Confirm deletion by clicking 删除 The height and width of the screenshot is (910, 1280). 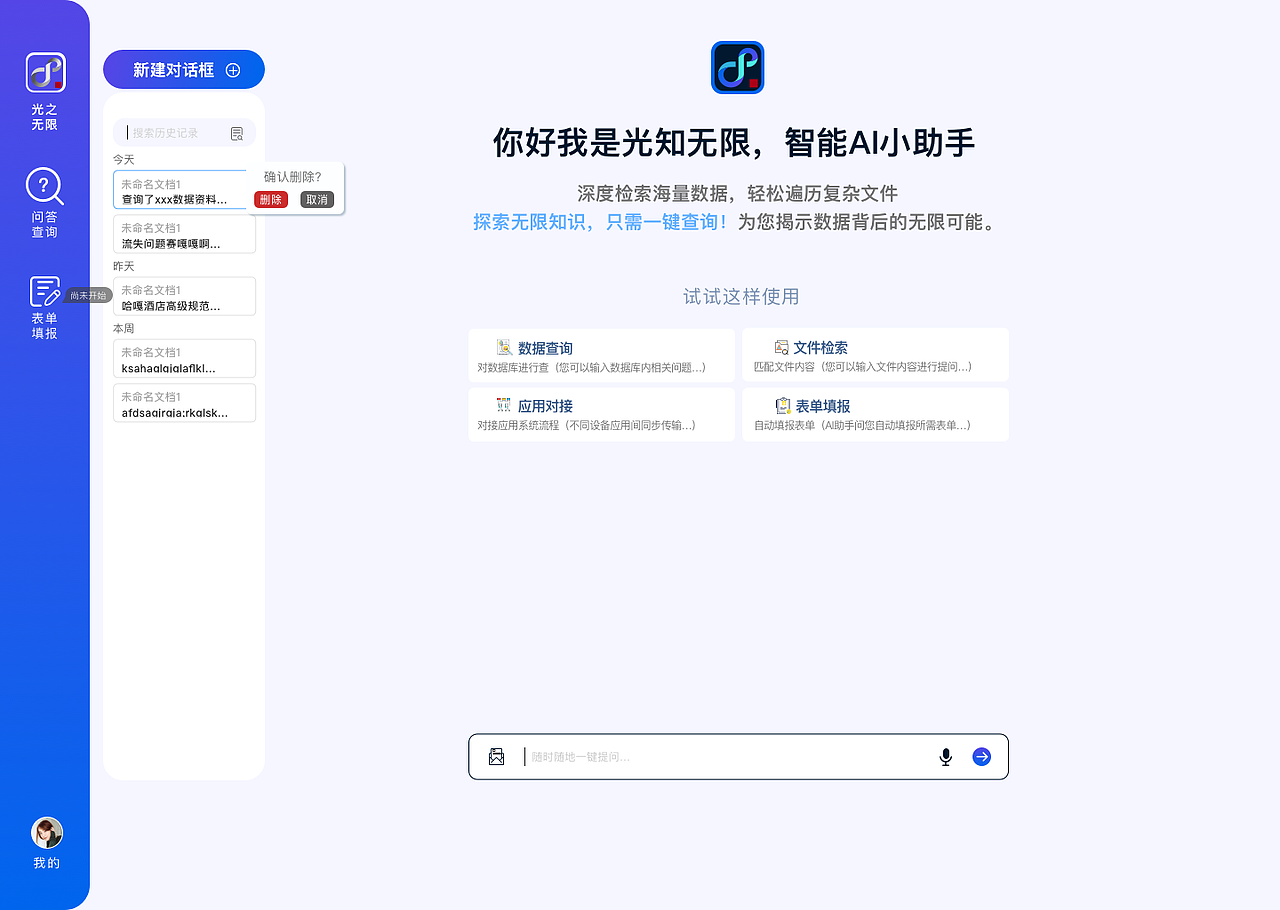pyautogui.click(x=270, y=199)
